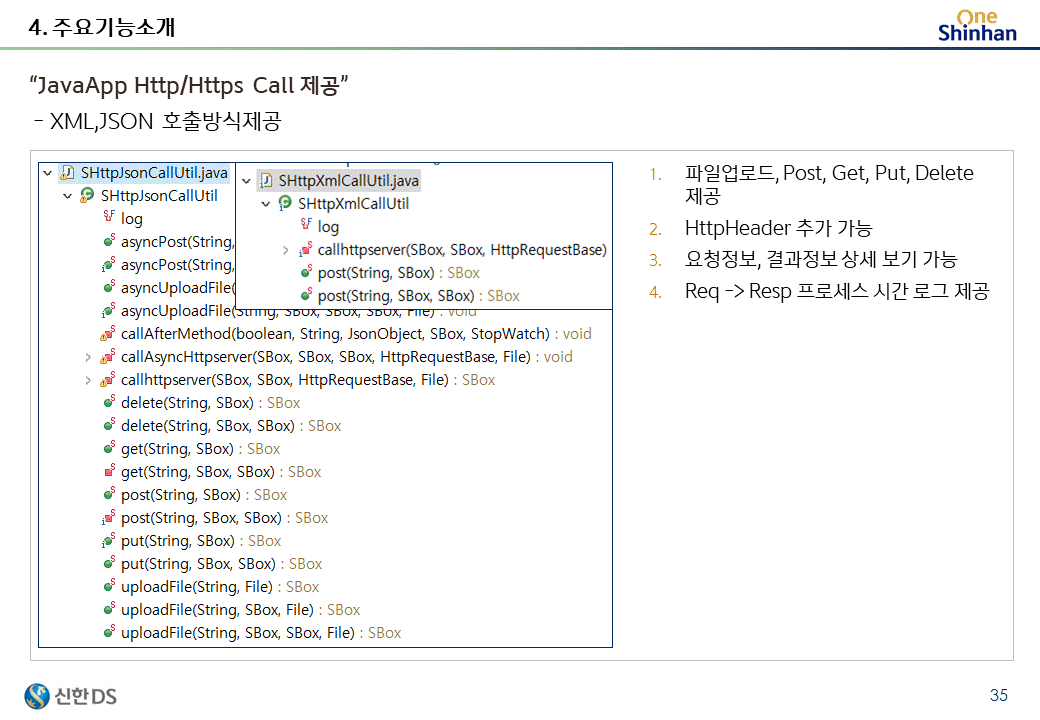1040x720 pixels.
Task: Click XML outline post(String, SBox, SBox) icon
Action: click(306, 295)
